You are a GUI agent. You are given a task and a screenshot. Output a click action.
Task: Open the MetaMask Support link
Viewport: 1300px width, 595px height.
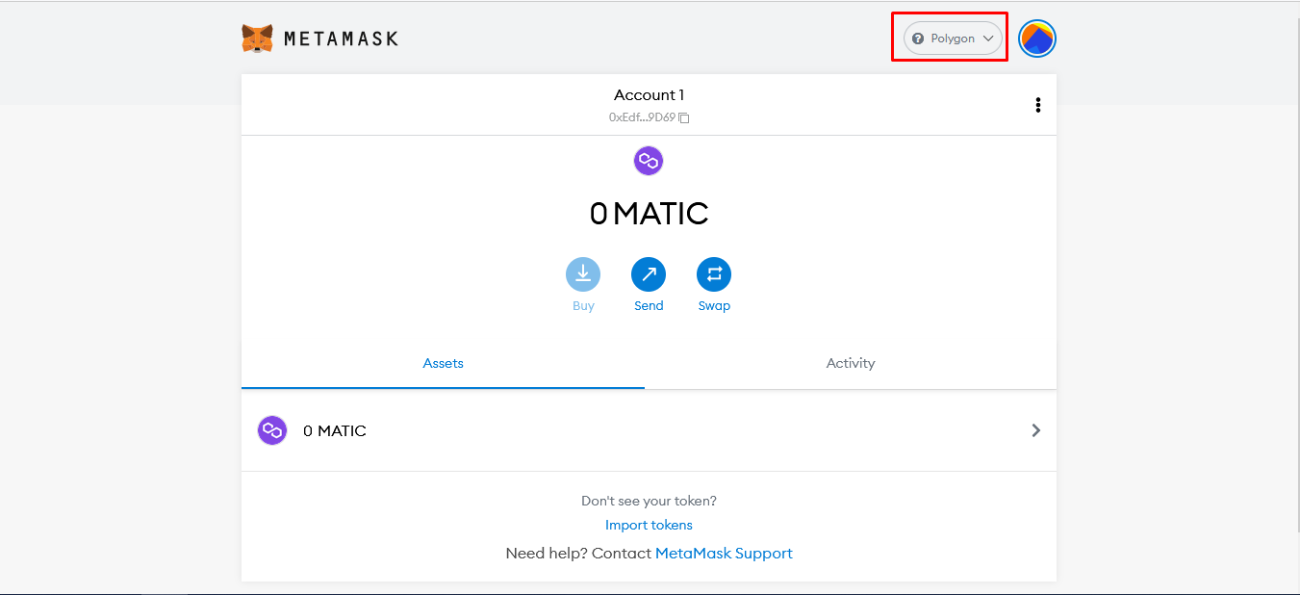tap(723, 553)
